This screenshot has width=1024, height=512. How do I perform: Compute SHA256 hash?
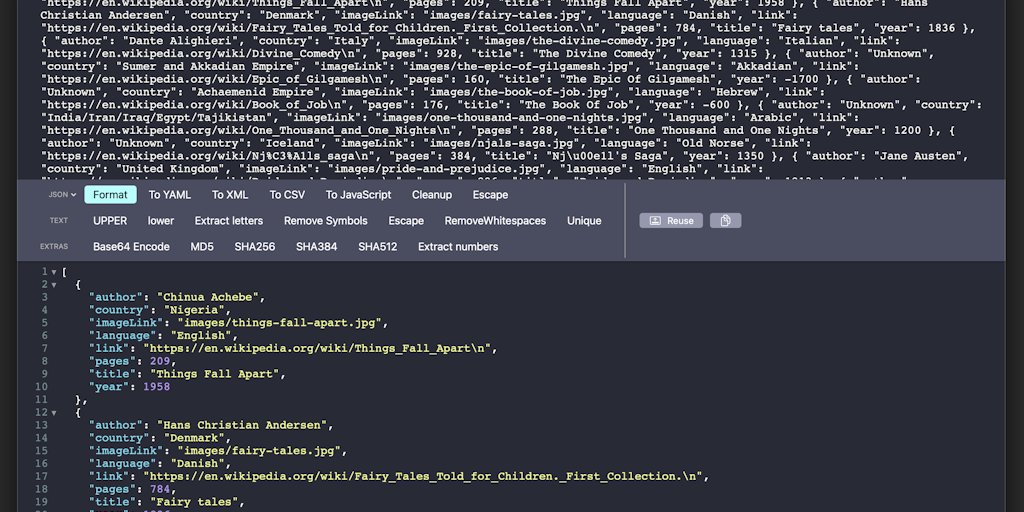255,247
